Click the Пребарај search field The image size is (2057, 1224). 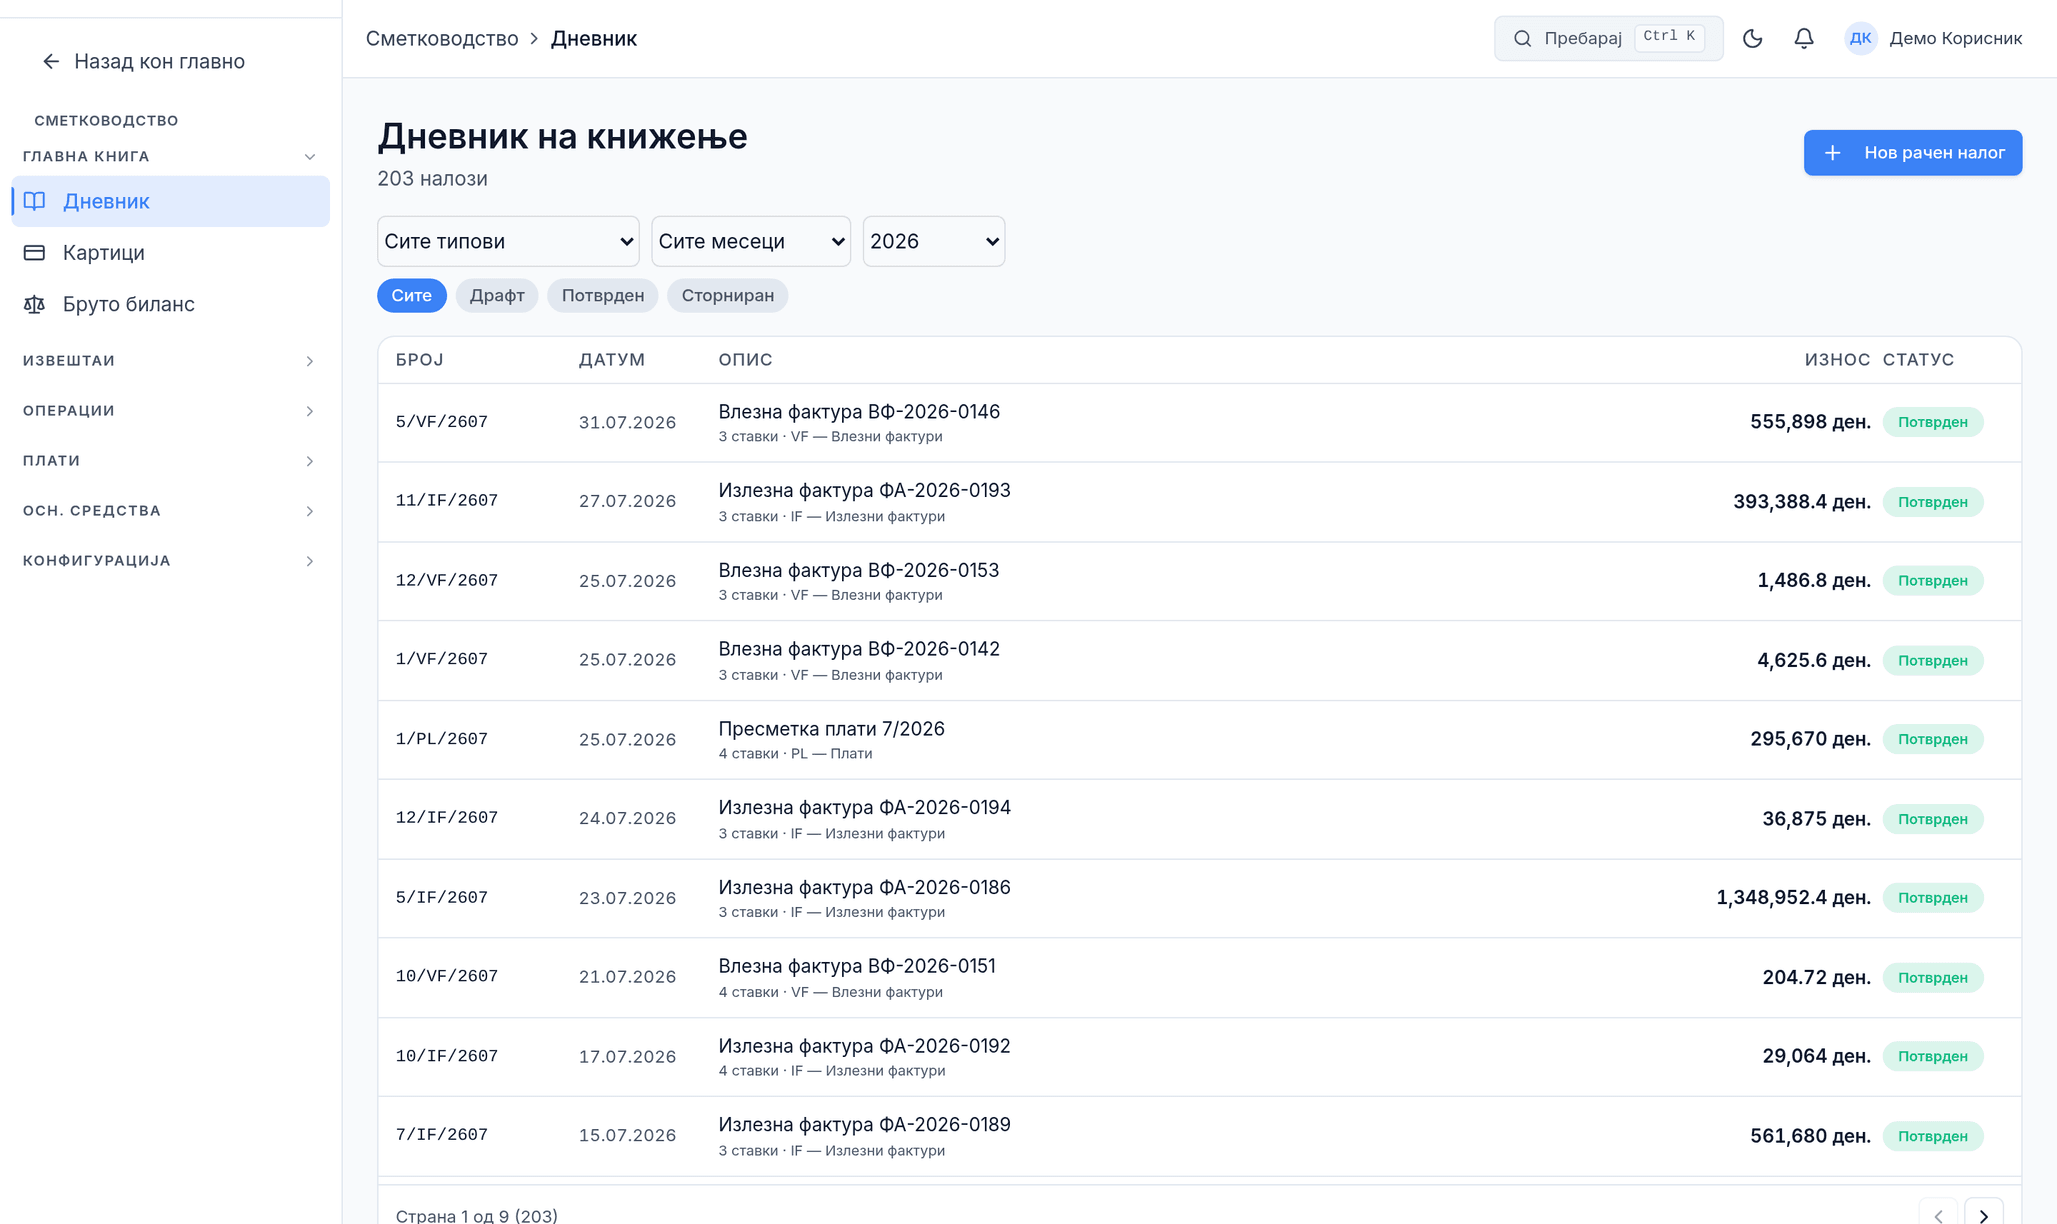1608,38
